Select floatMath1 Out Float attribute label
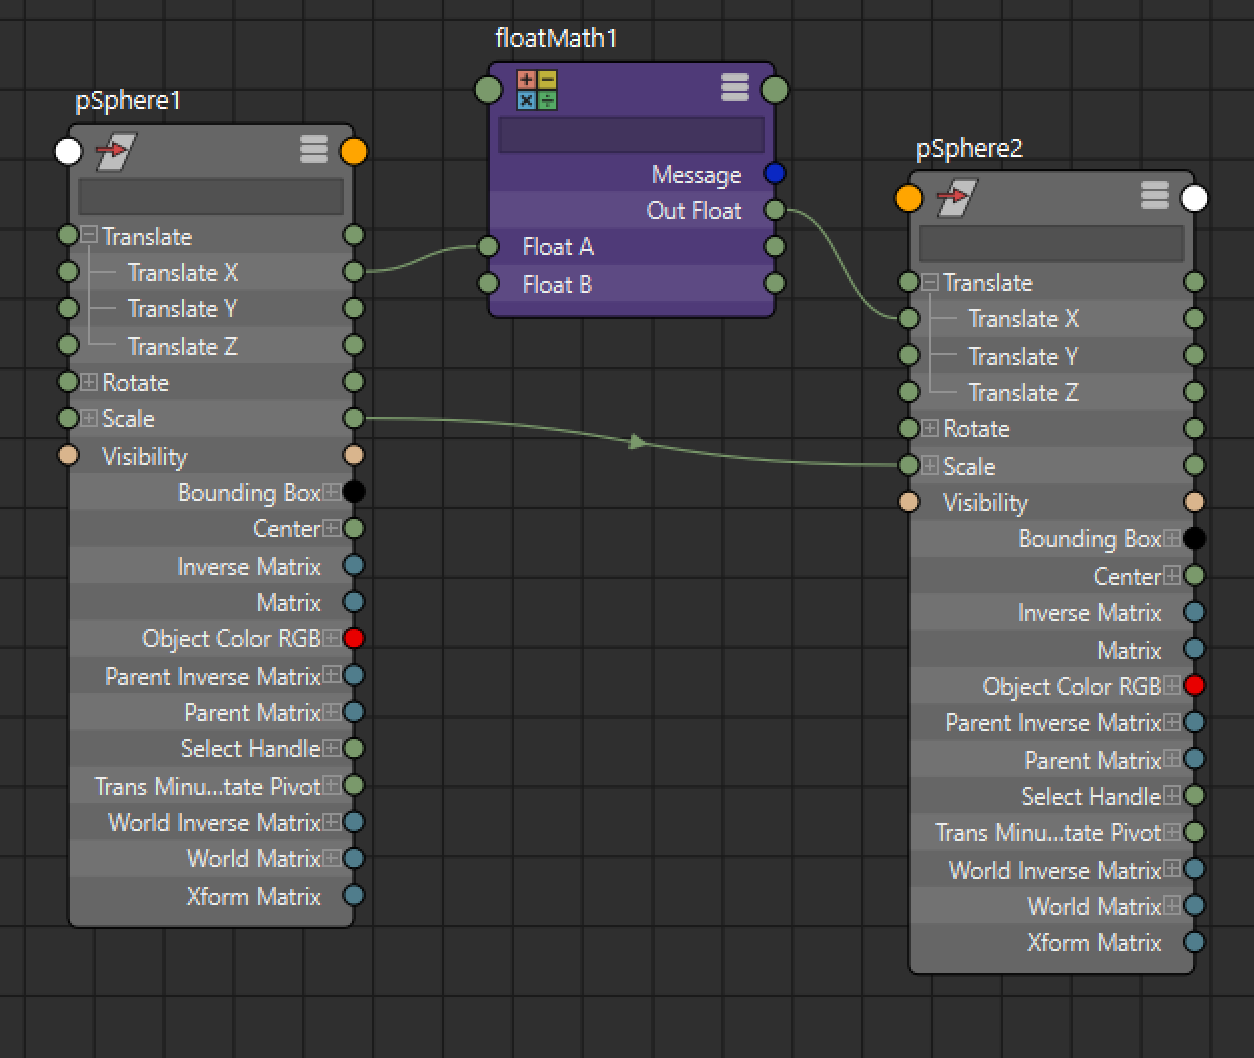1254x1058 pixels. (694, 210)
